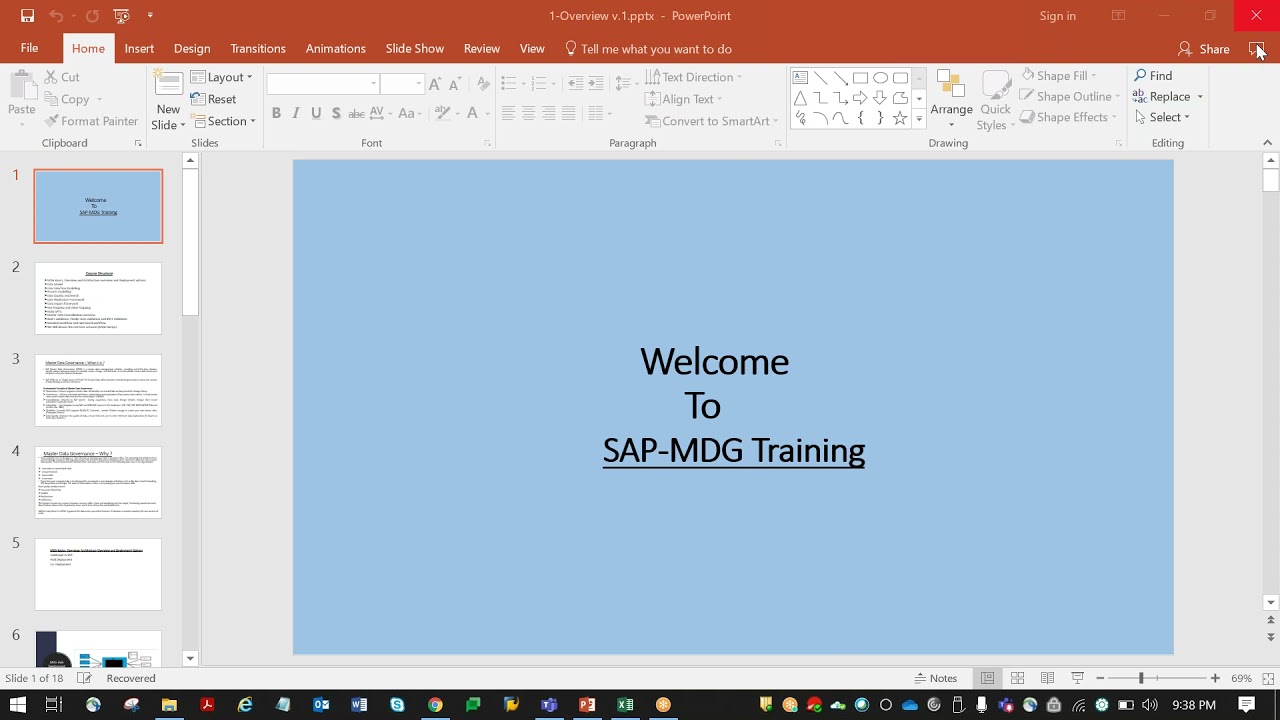
Task: Toggle Bold formatting
Action: pyautogui.click(x=276, y=114)
